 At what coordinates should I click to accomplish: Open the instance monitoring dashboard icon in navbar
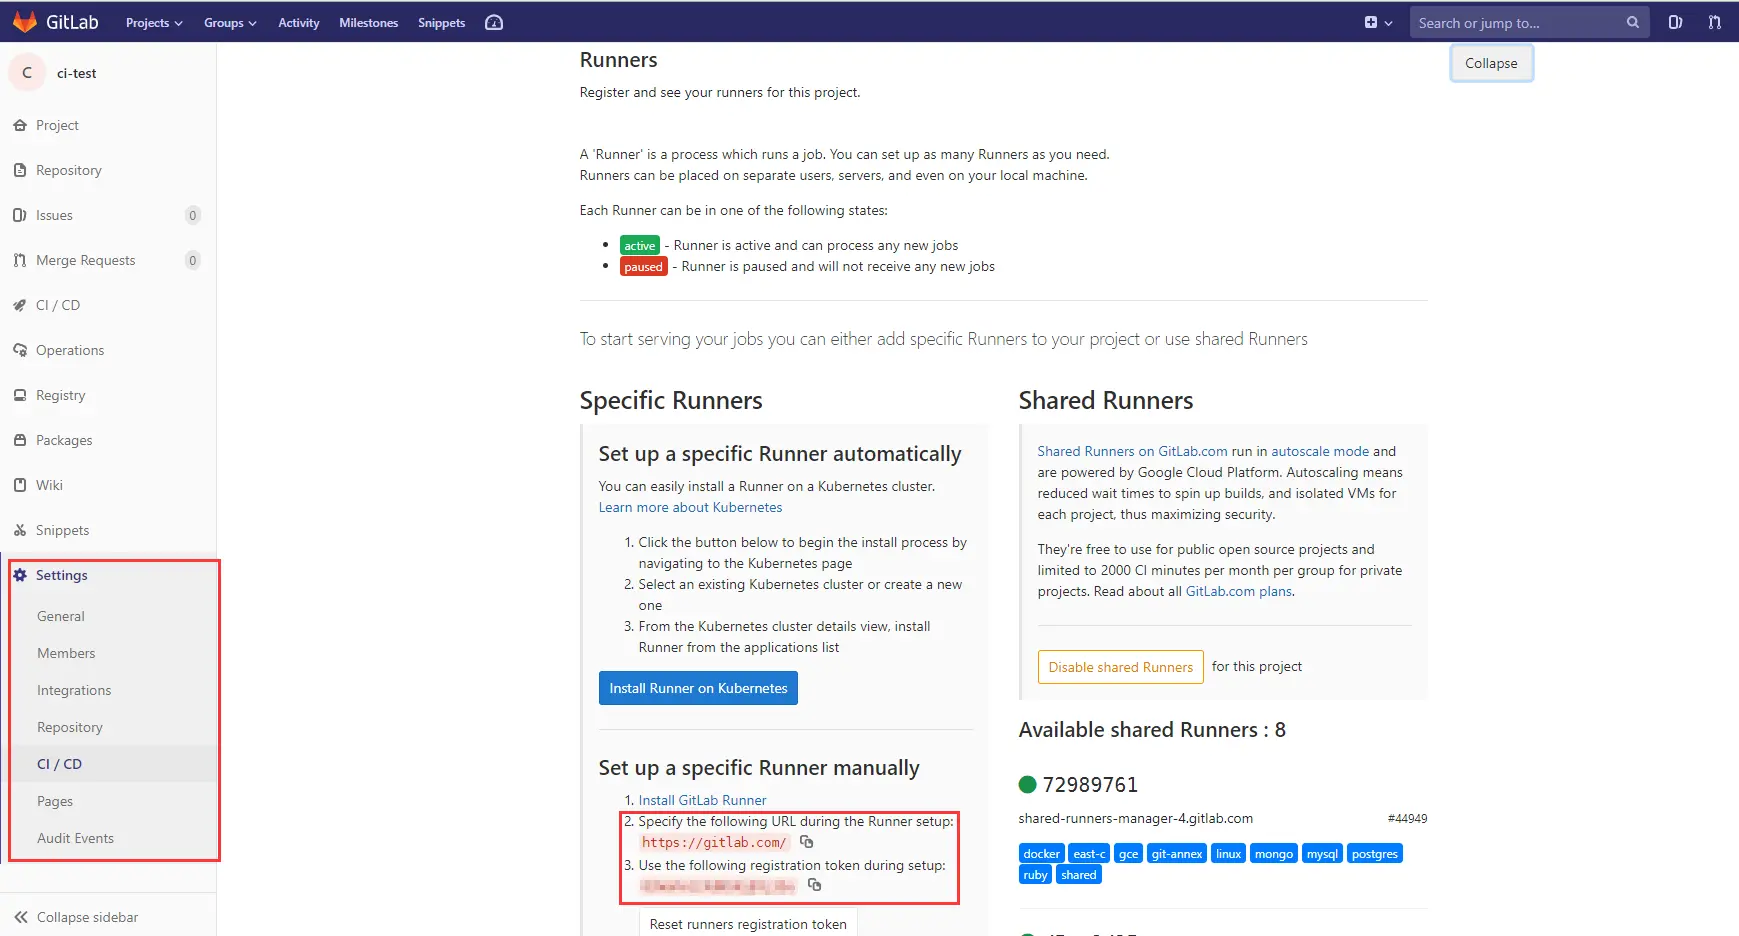(x=494, y=22)
